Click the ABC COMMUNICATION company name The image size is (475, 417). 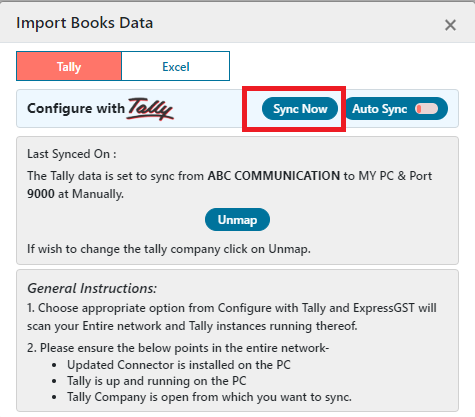point(274,176)
